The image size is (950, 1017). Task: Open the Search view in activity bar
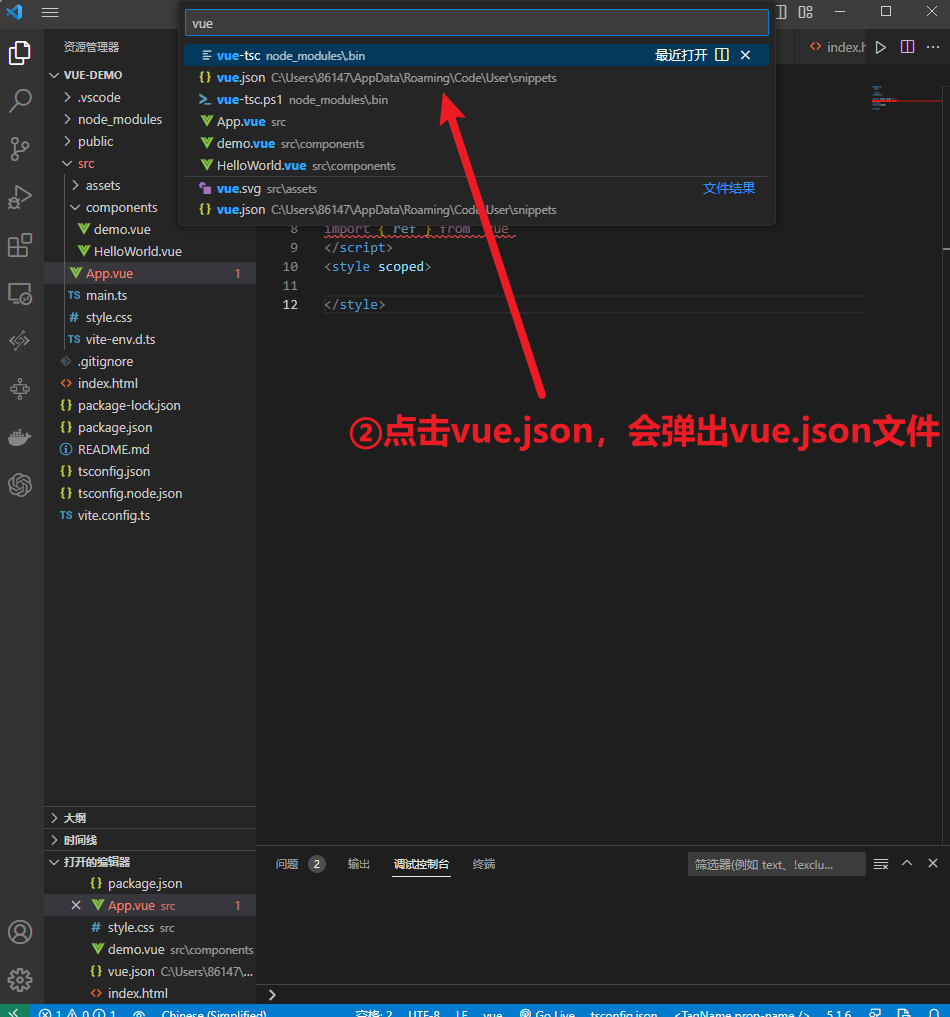[x=20, y=101]
